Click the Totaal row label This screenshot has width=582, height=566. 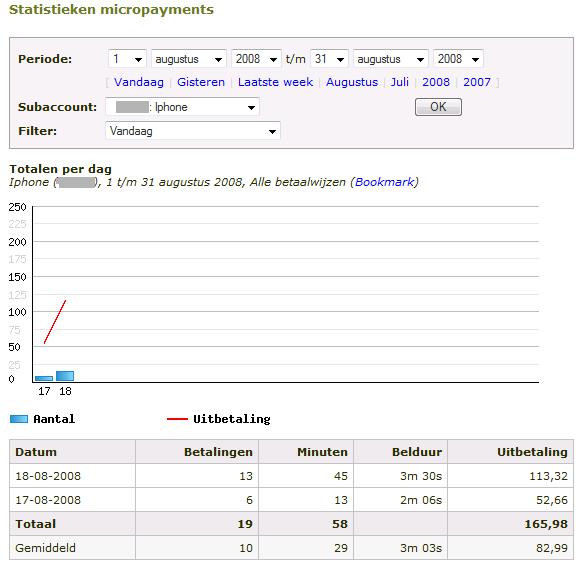pyautogui.click(x=36, y=524)
